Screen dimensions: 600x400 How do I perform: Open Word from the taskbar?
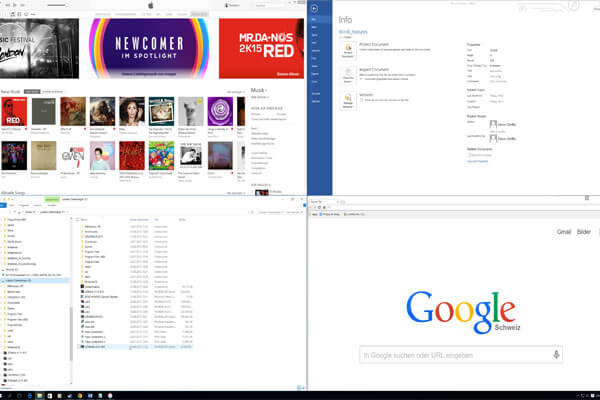[x=90, y=395]
